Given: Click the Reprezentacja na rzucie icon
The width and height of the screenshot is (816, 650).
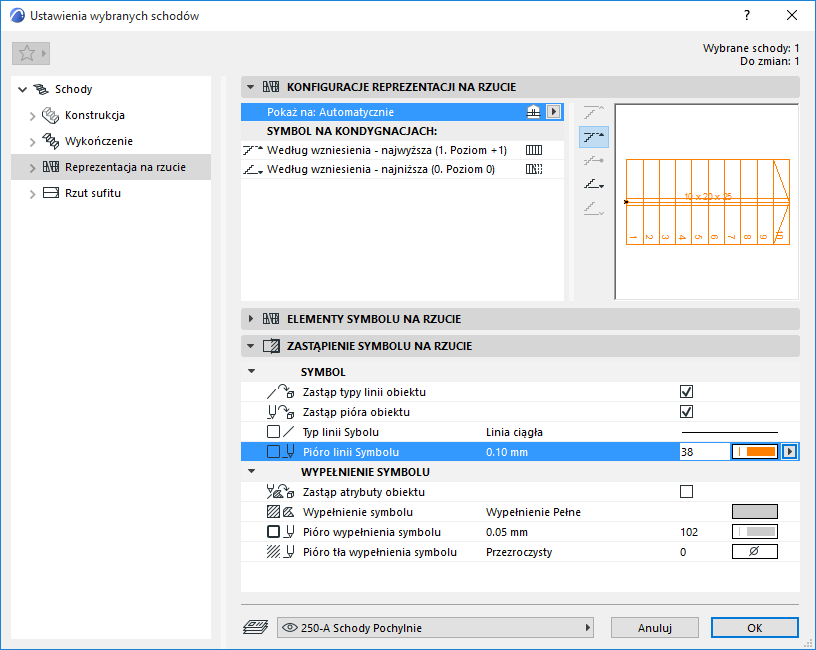Looking at the screenshot, I should point(50,167).
